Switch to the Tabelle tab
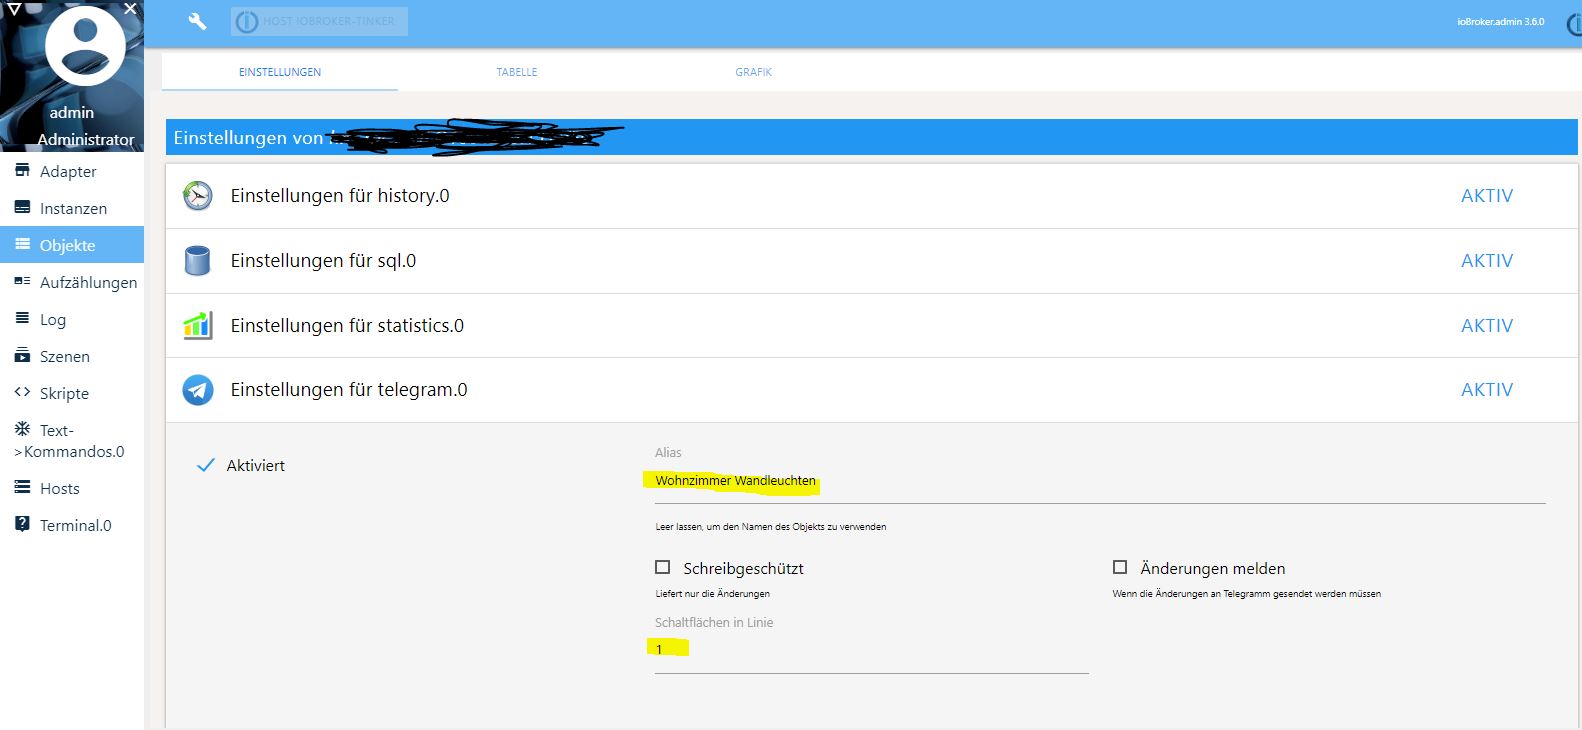The width and height of the screenshot is (1582, 730). [517, 72]
